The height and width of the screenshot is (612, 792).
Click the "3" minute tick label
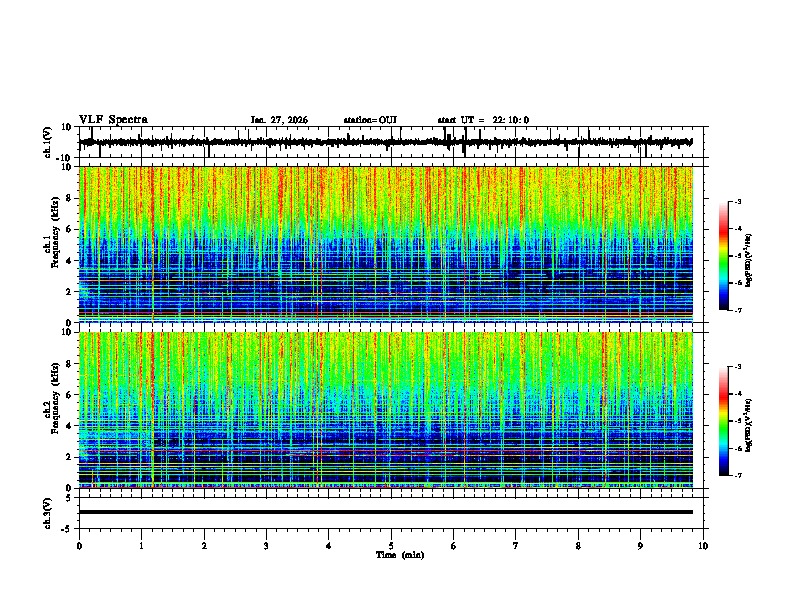(x=266, y=546)
